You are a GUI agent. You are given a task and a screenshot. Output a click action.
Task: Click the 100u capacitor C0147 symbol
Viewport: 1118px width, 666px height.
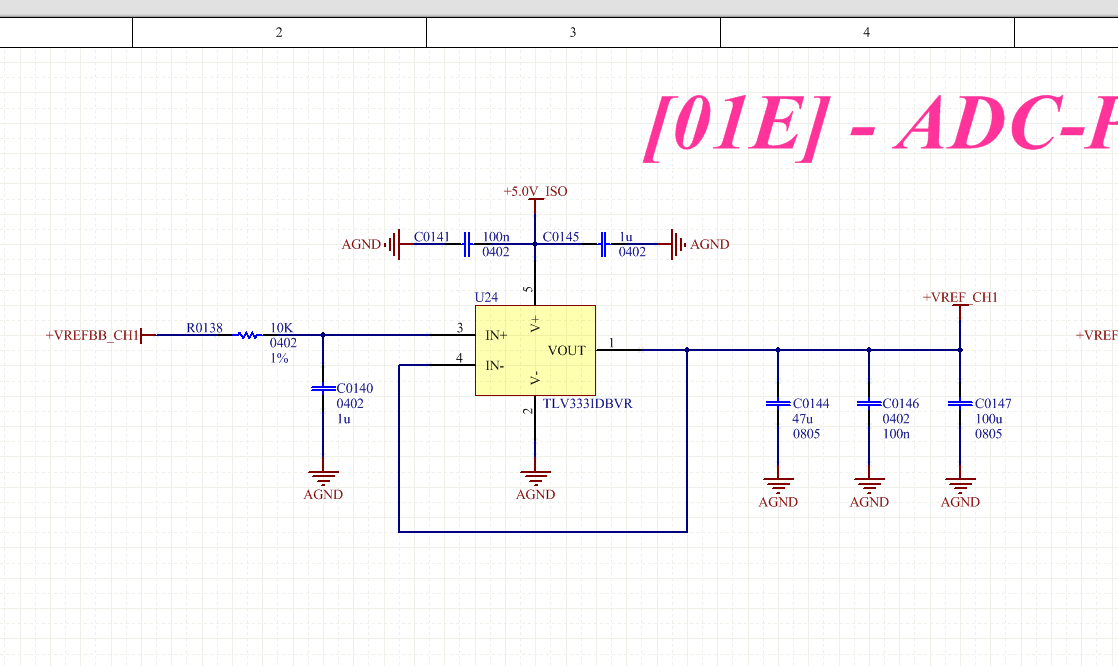[960, 402]
